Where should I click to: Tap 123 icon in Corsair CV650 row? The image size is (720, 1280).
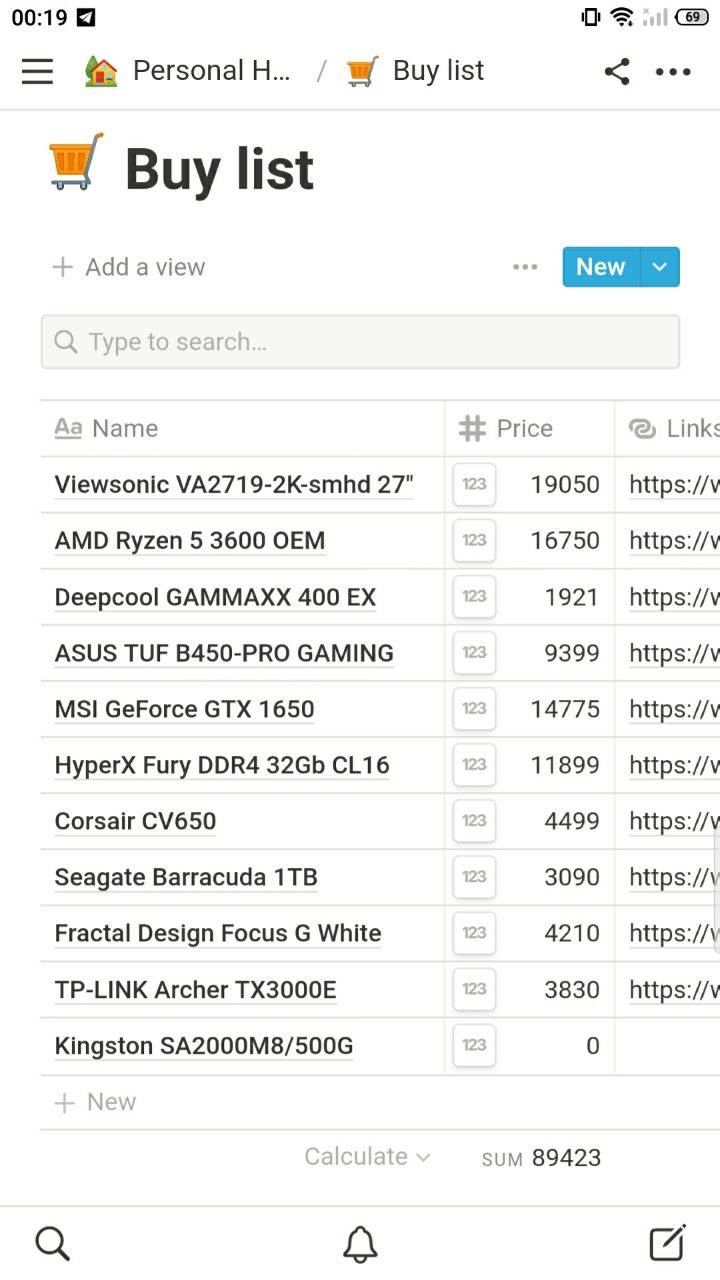click(x=474, y=821)
